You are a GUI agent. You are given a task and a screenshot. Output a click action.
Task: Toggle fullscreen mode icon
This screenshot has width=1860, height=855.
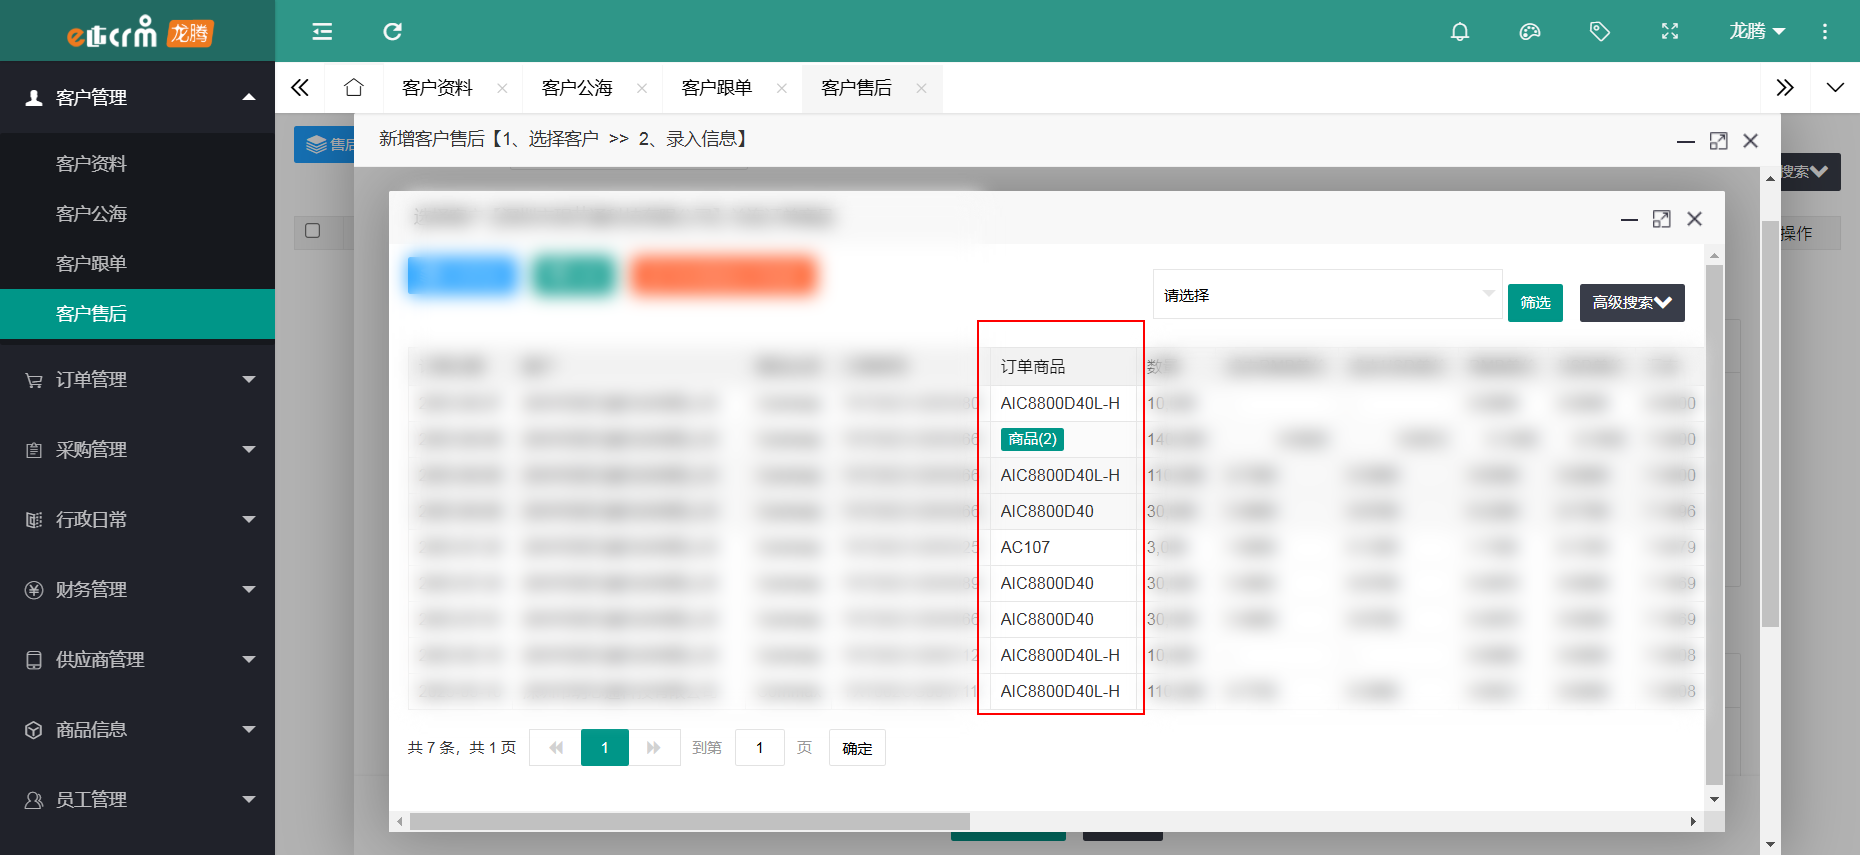1669,32
